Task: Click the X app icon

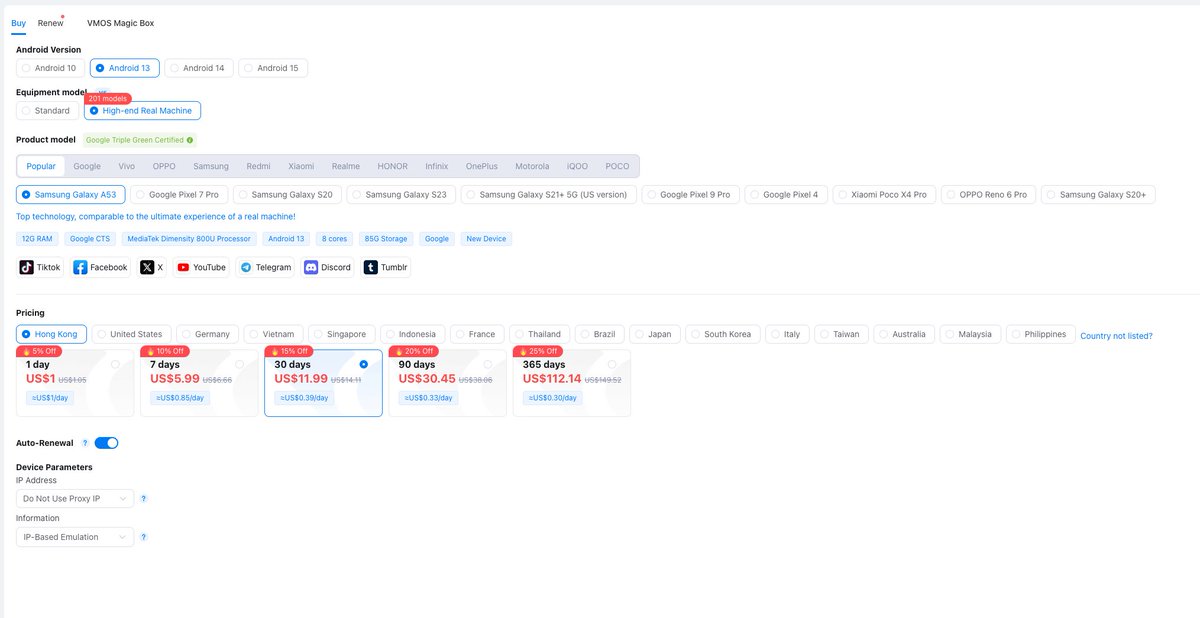Action: coord(147,267)
